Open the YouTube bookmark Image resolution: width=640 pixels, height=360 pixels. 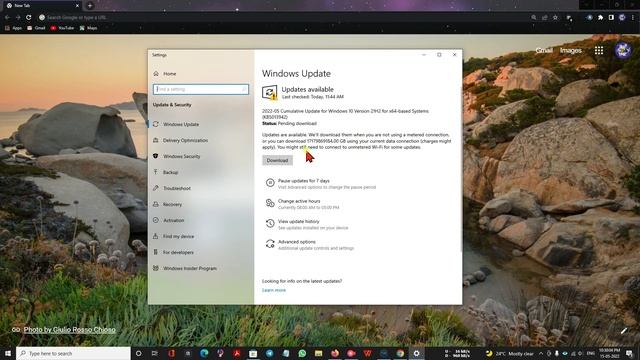tap(62, 28)
